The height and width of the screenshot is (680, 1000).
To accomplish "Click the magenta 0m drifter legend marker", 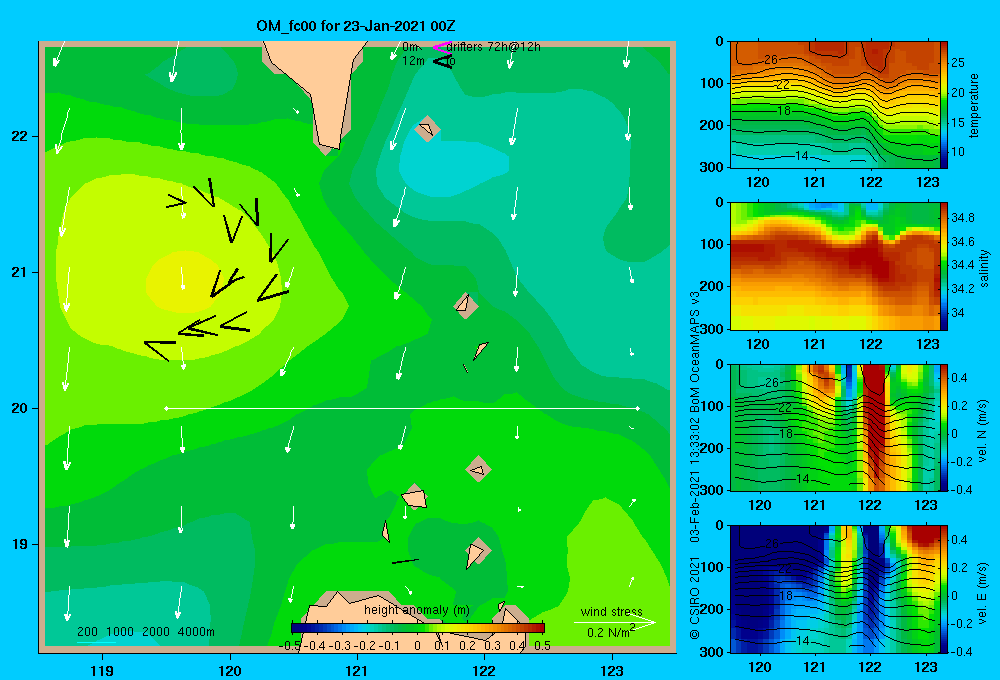I will coord(441,47).
